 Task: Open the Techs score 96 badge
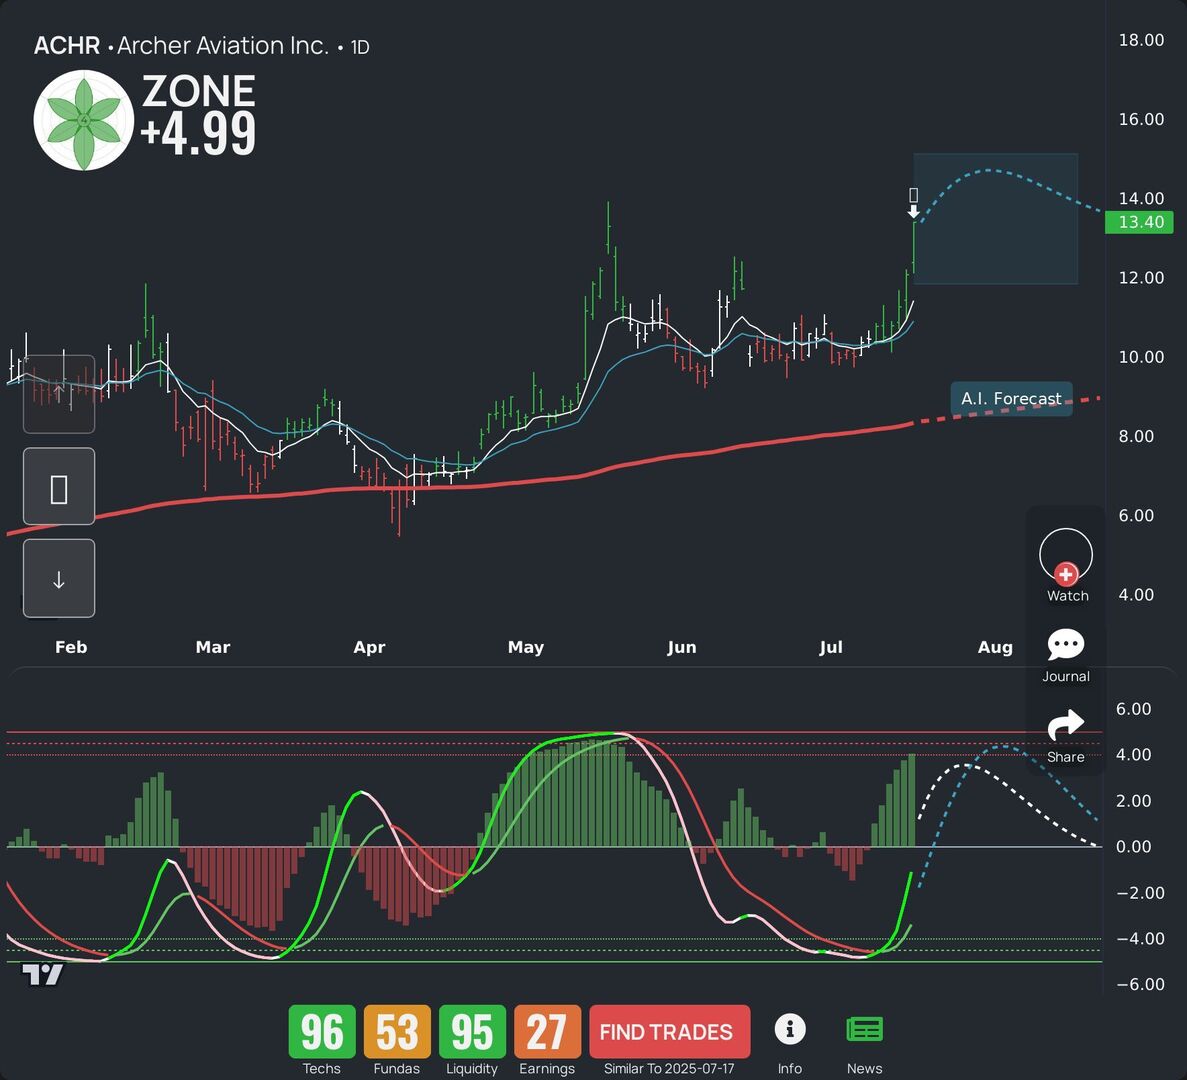[322, 1032]
